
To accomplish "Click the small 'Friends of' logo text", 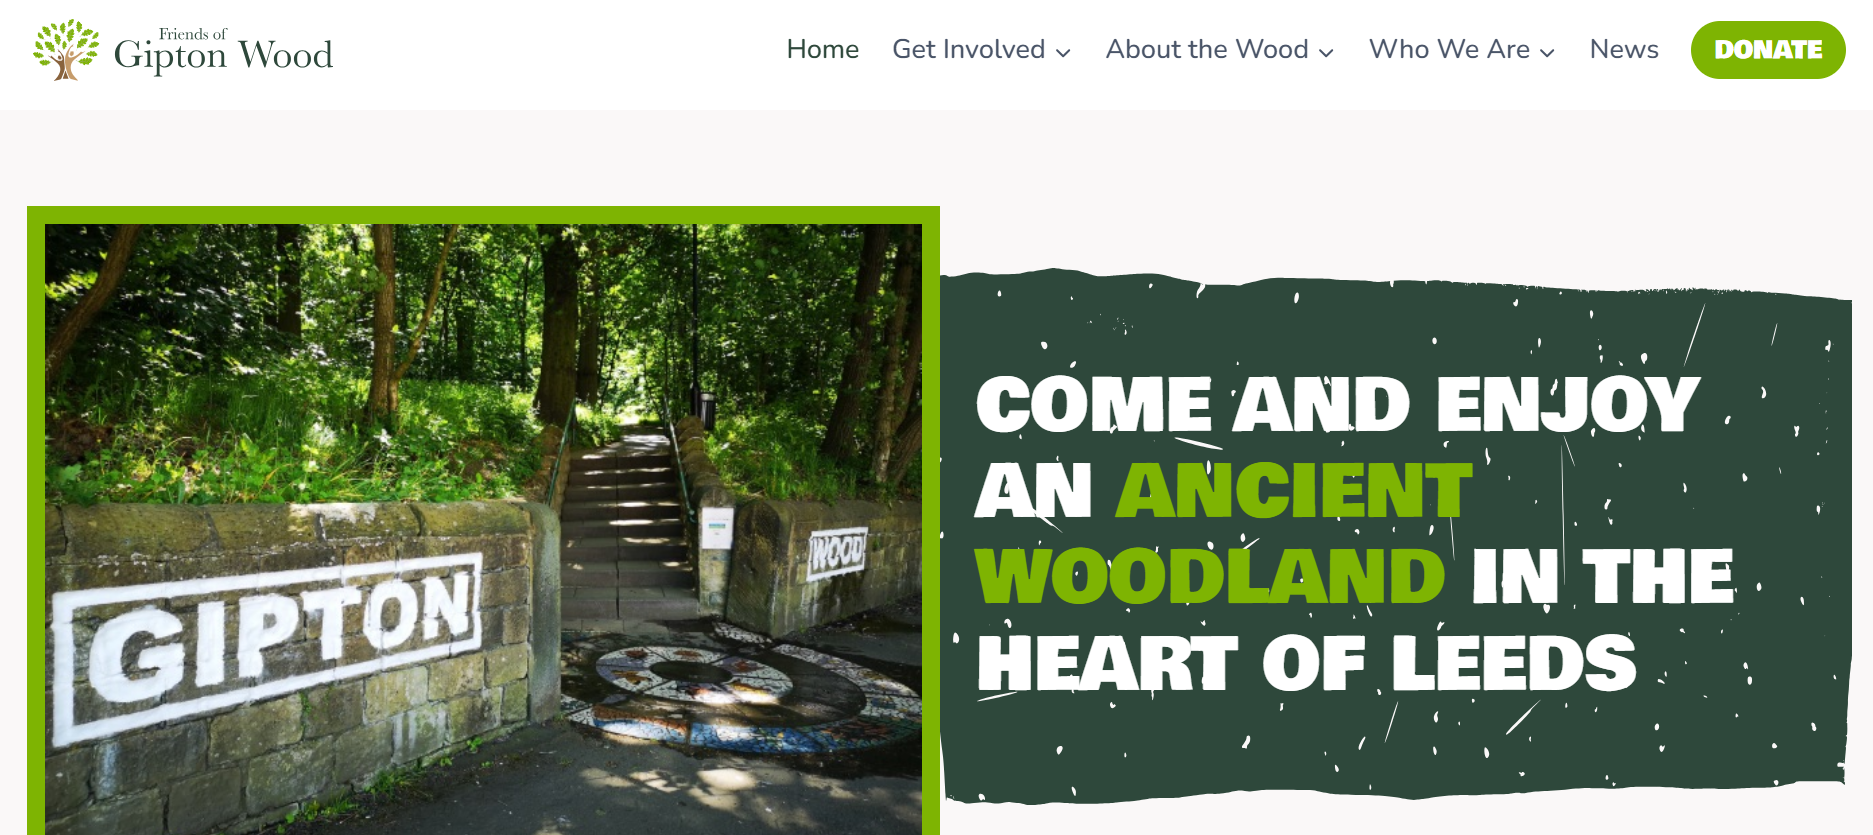I will click(193, 34).
